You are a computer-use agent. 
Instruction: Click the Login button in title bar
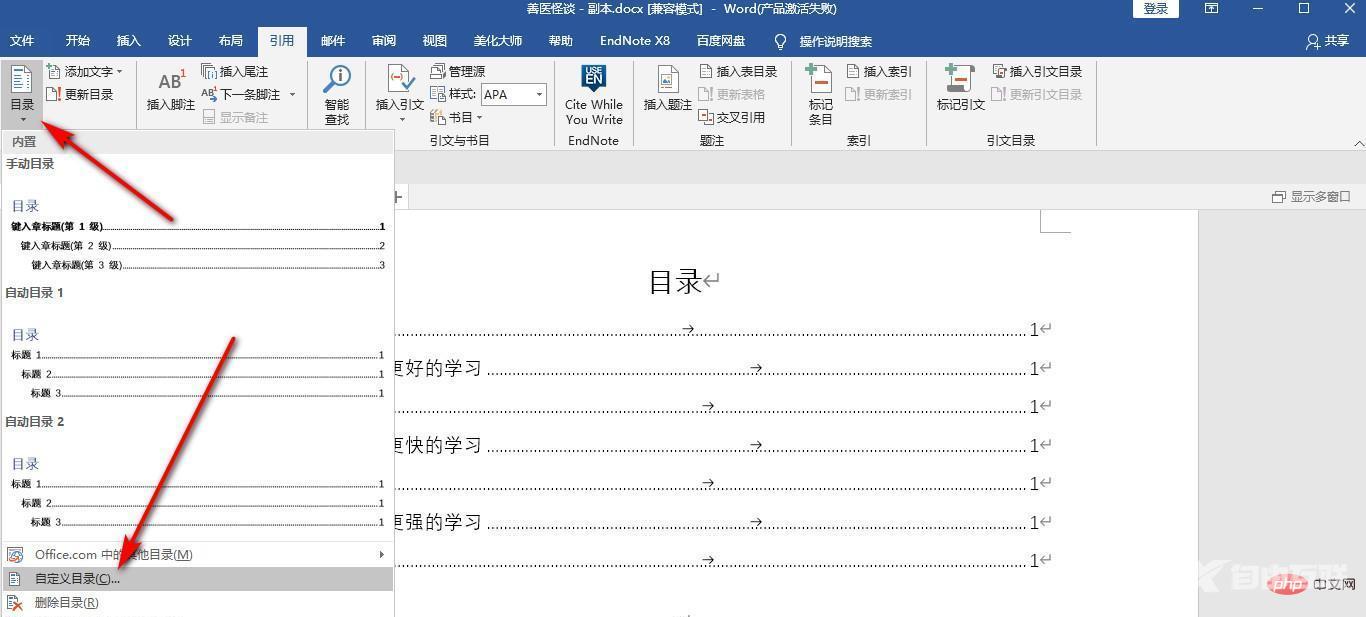[x=1156, y=9]
